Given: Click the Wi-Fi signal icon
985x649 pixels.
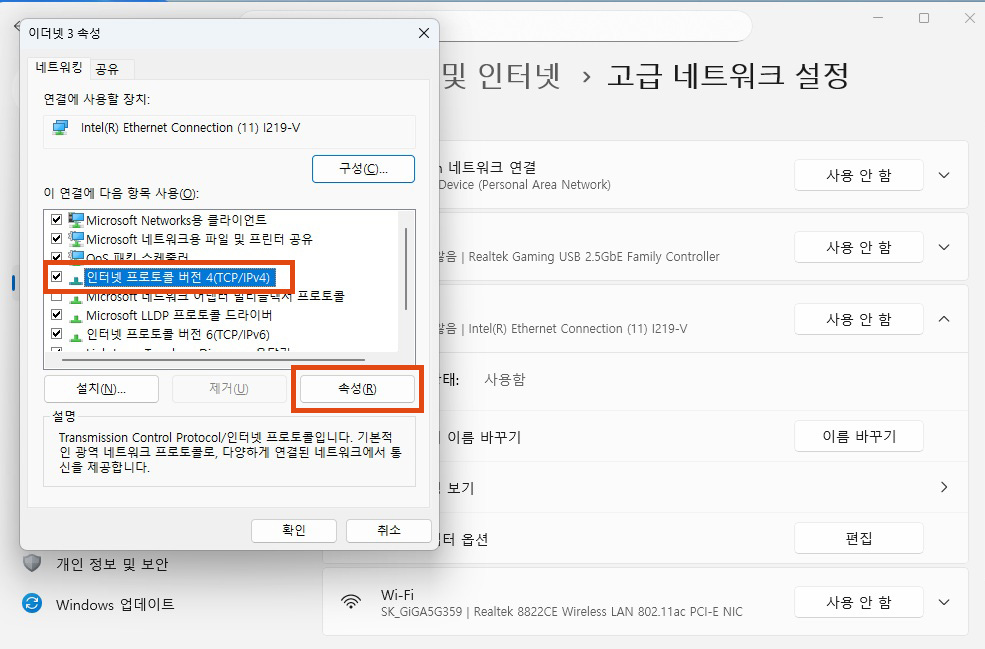Looking at the screenshot, I should pos(351,602).
